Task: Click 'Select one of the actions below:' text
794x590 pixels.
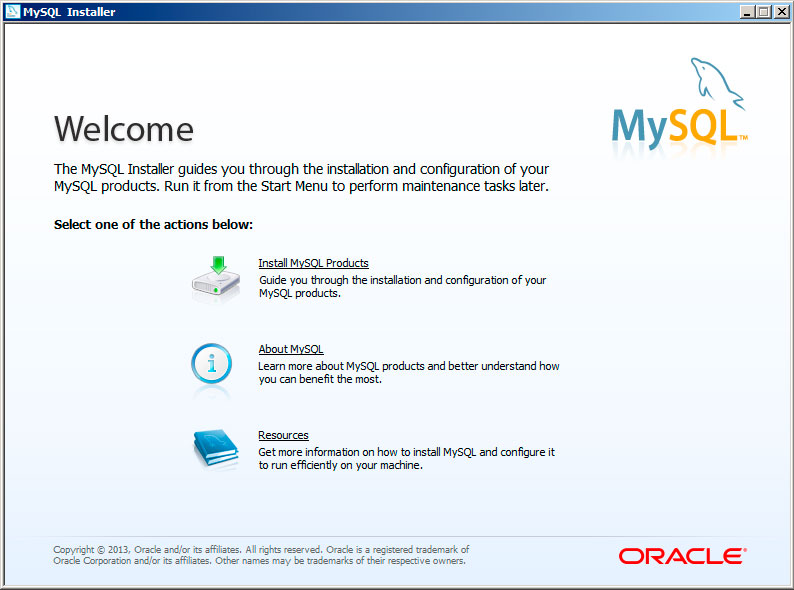Action: click(153, 224)
